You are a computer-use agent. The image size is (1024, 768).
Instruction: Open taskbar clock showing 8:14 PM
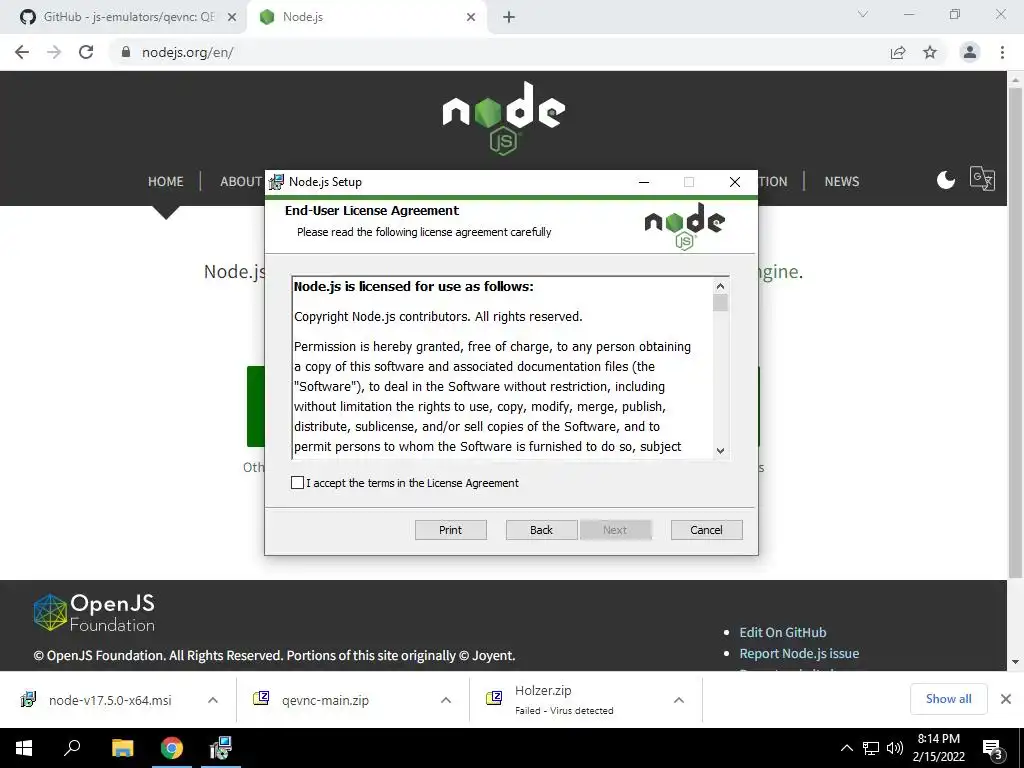click(x=938, y=748)
